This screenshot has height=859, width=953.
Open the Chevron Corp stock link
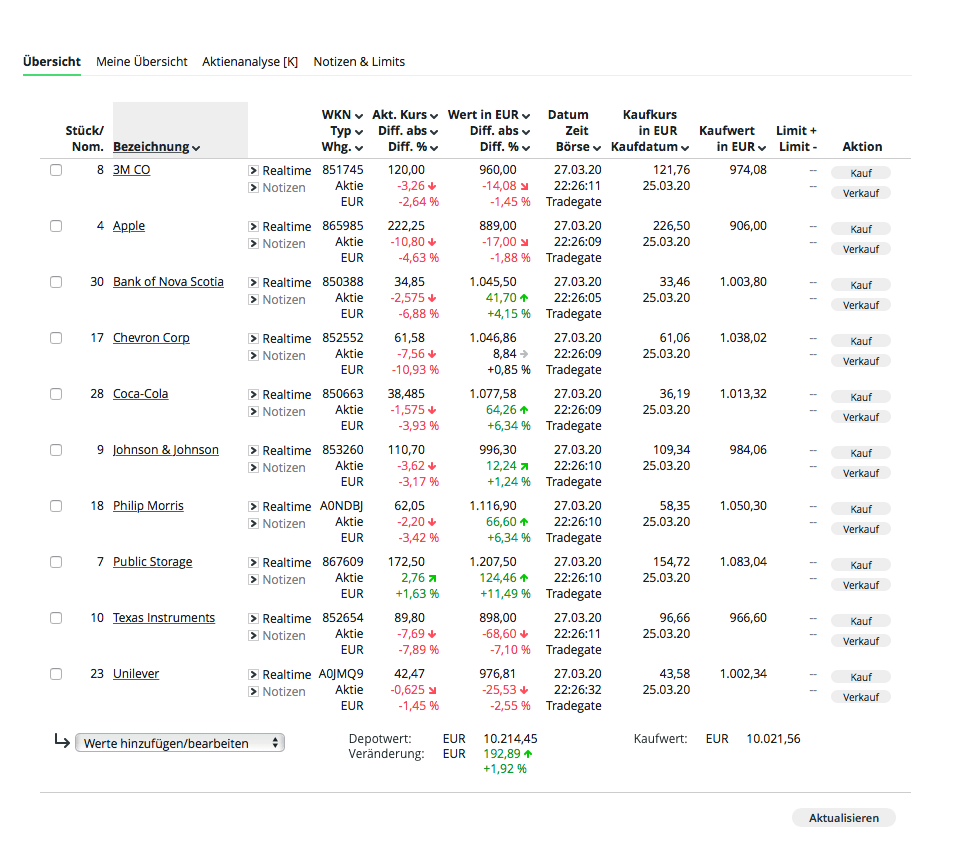[151, 338]
